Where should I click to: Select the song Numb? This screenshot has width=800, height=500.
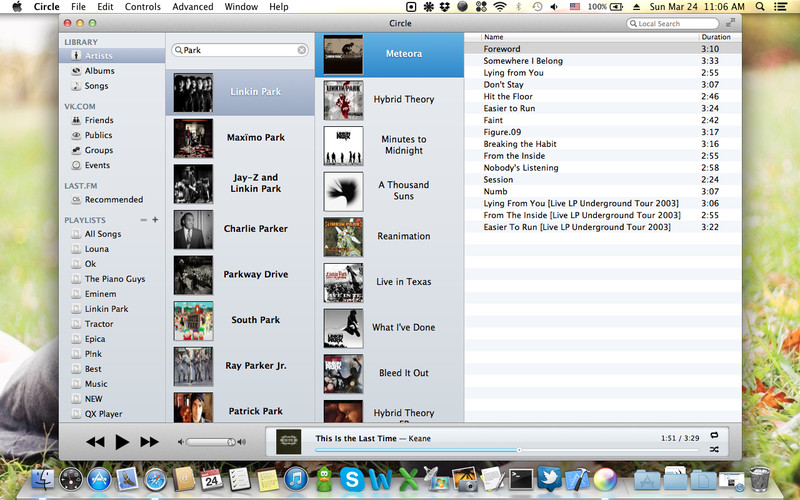click(x=603, y=191)
